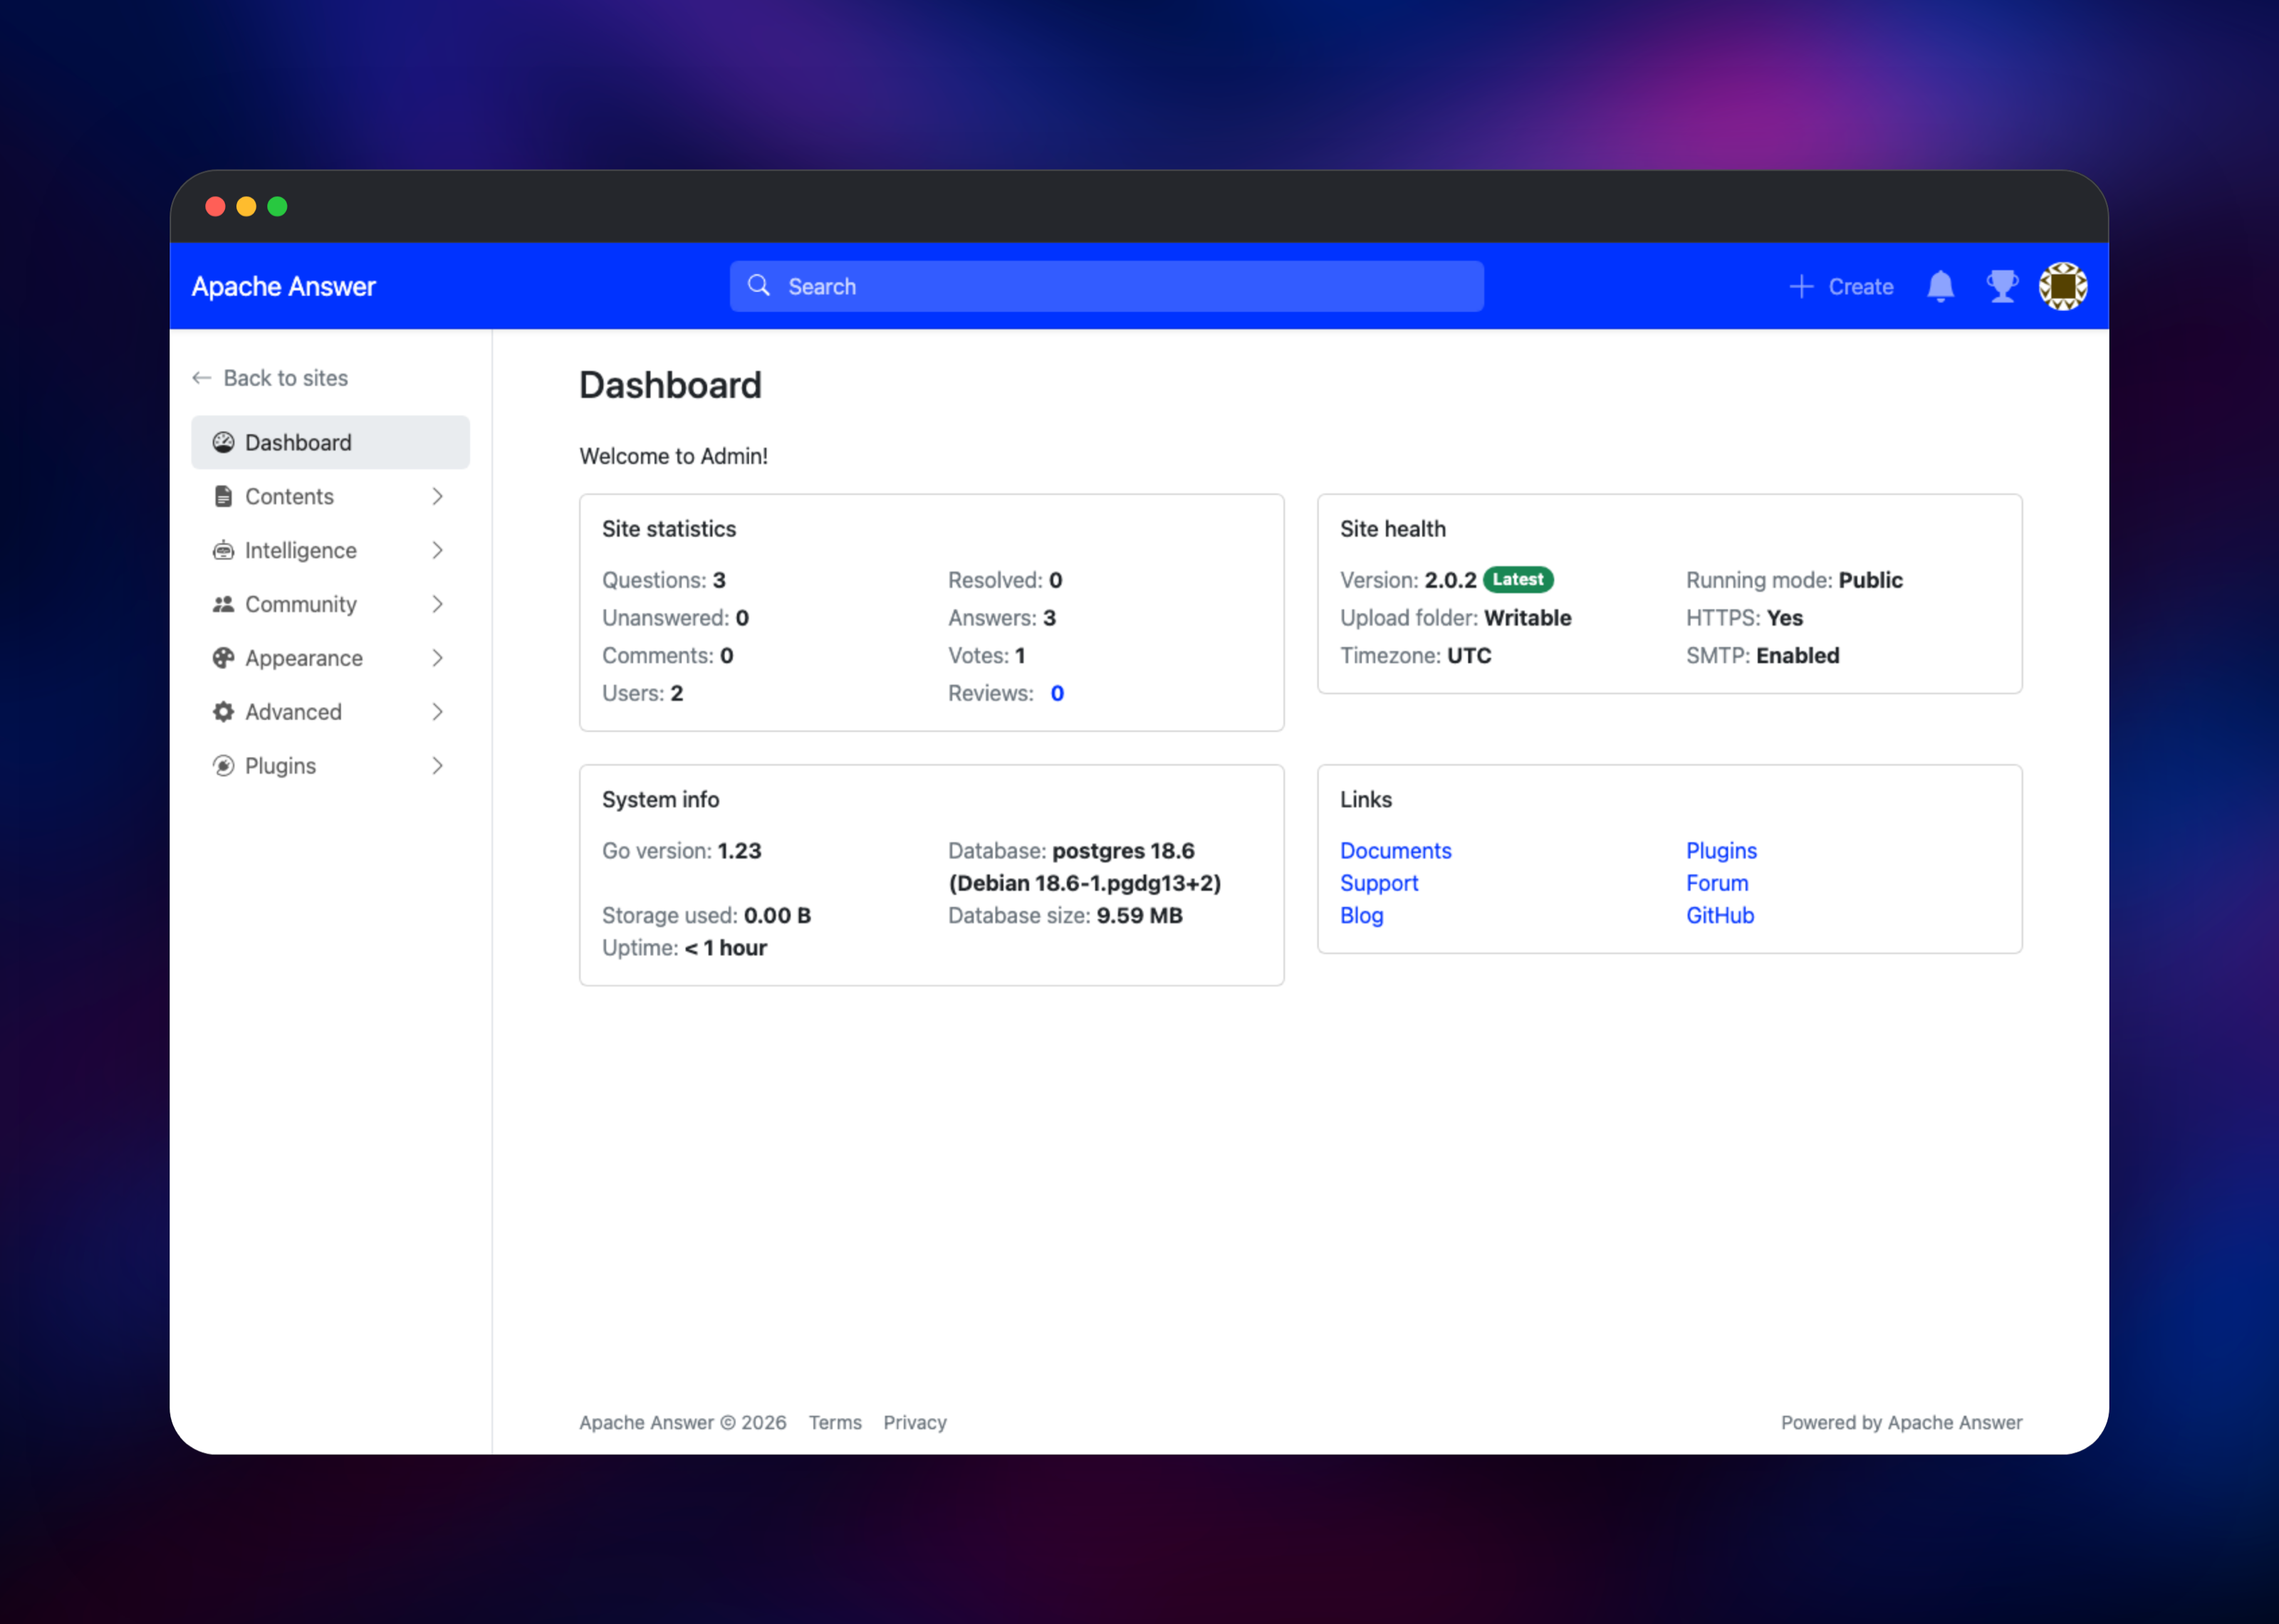Open the Documents link
This screenshot has width=2279, height=1624.
[x=1395, y=851]
